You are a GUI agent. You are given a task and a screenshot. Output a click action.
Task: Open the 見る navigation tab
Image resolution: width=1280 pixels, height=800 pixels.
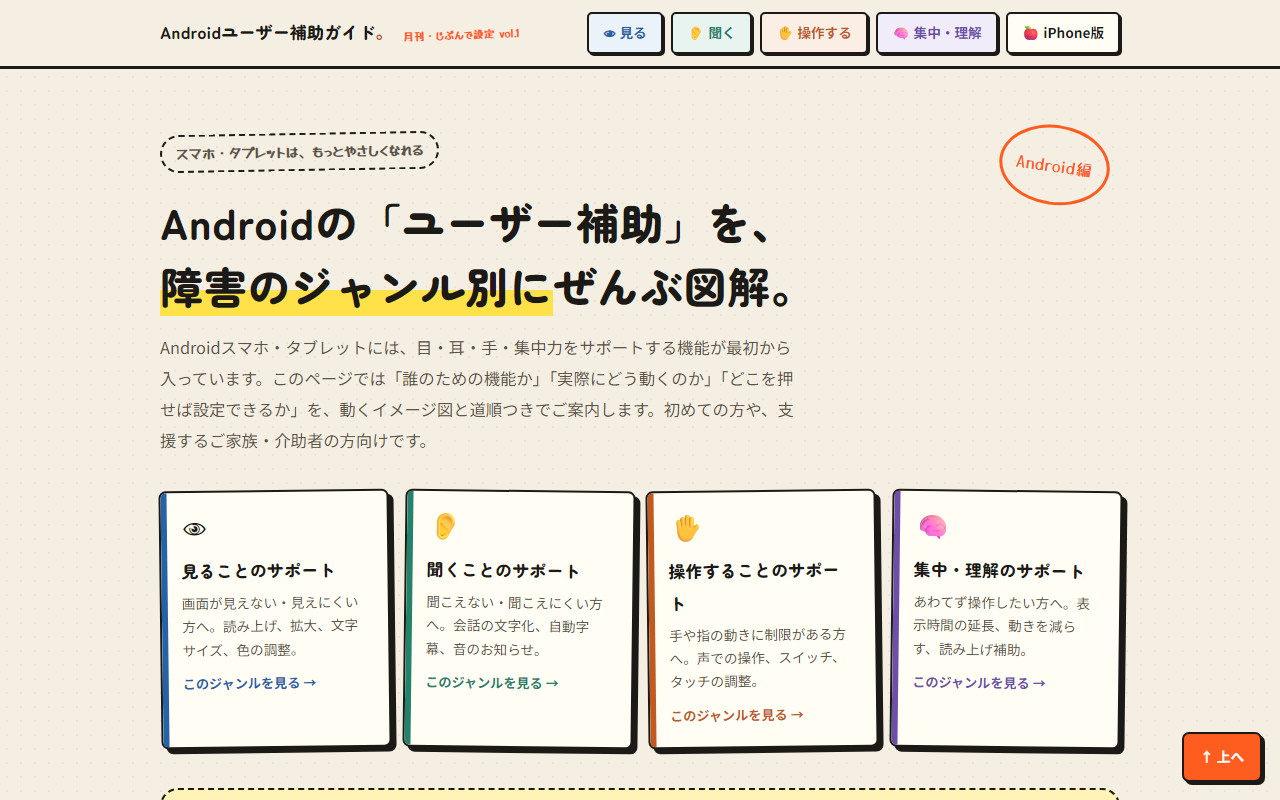click(625, 33)
